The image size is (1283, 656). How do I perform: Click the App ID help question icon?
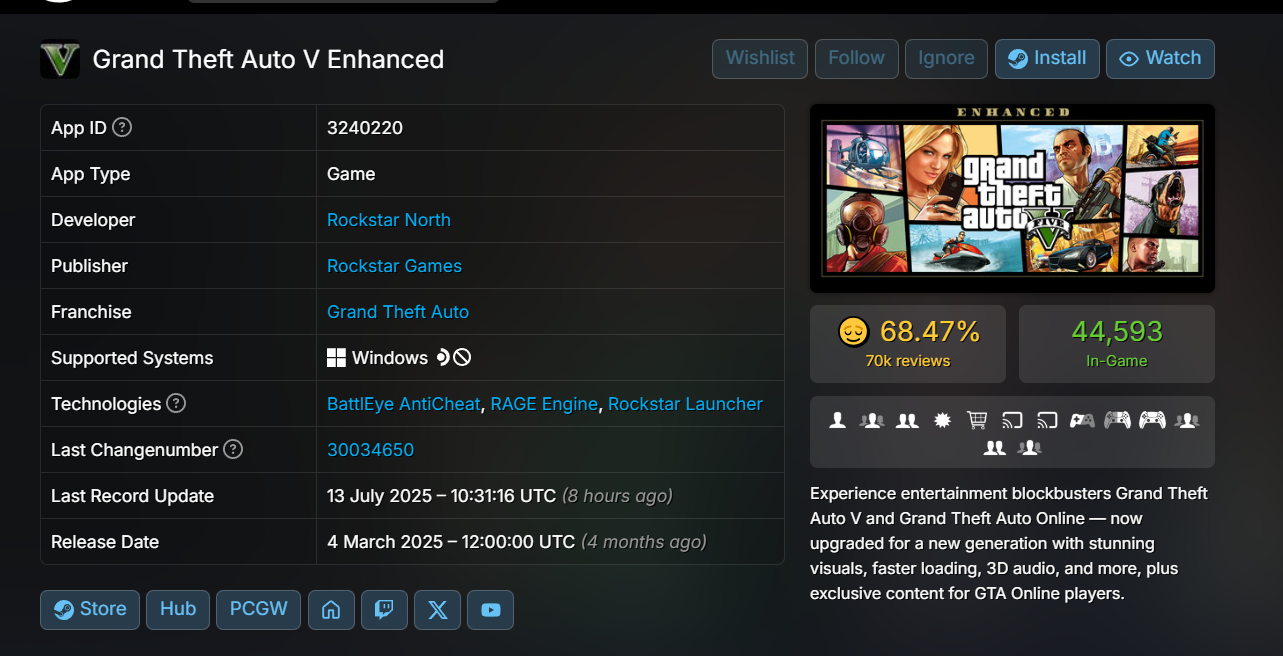[x=122, y=127]
